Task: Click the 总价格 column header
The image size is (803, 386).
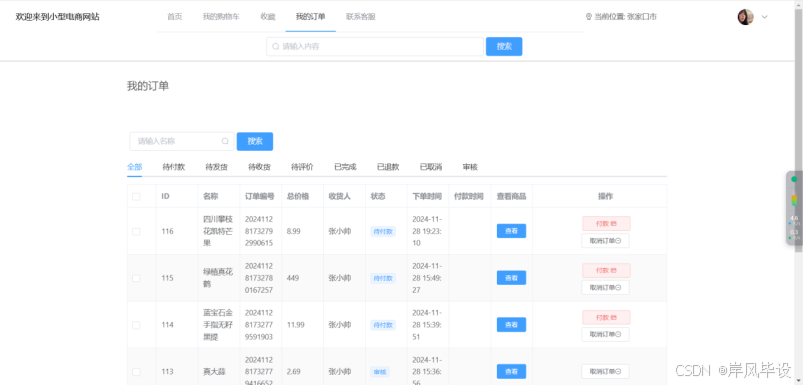Action: click(298, 197)
